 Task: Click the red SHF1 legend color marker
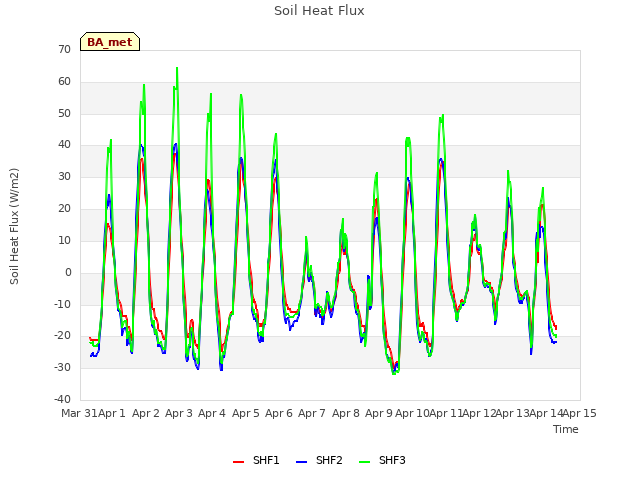[238, 462]
